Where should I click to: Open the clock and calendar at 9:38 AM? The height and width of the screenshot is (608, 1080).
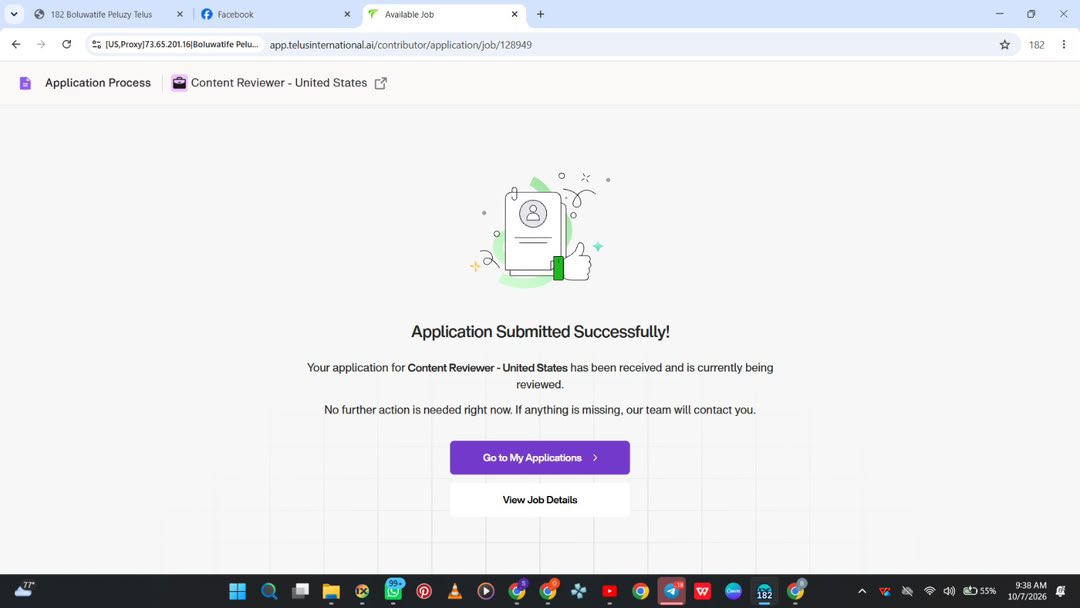coord(1027,591)
